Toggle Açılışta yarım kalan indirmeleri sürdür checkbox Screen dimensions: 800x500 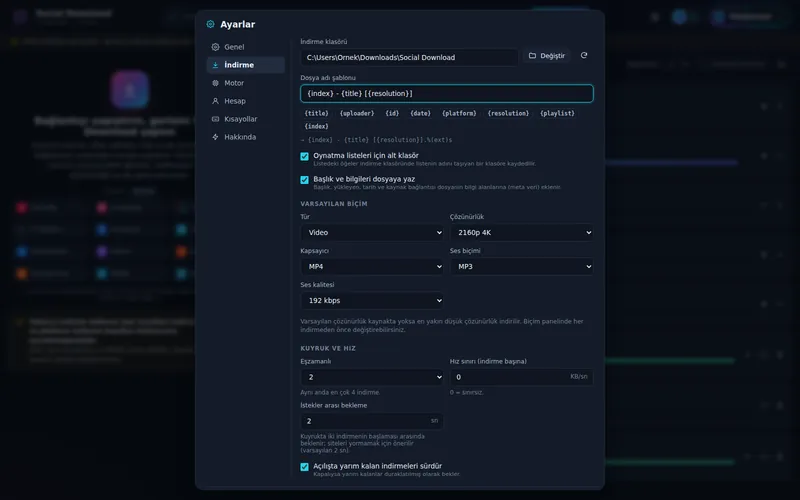click(305, 467)
